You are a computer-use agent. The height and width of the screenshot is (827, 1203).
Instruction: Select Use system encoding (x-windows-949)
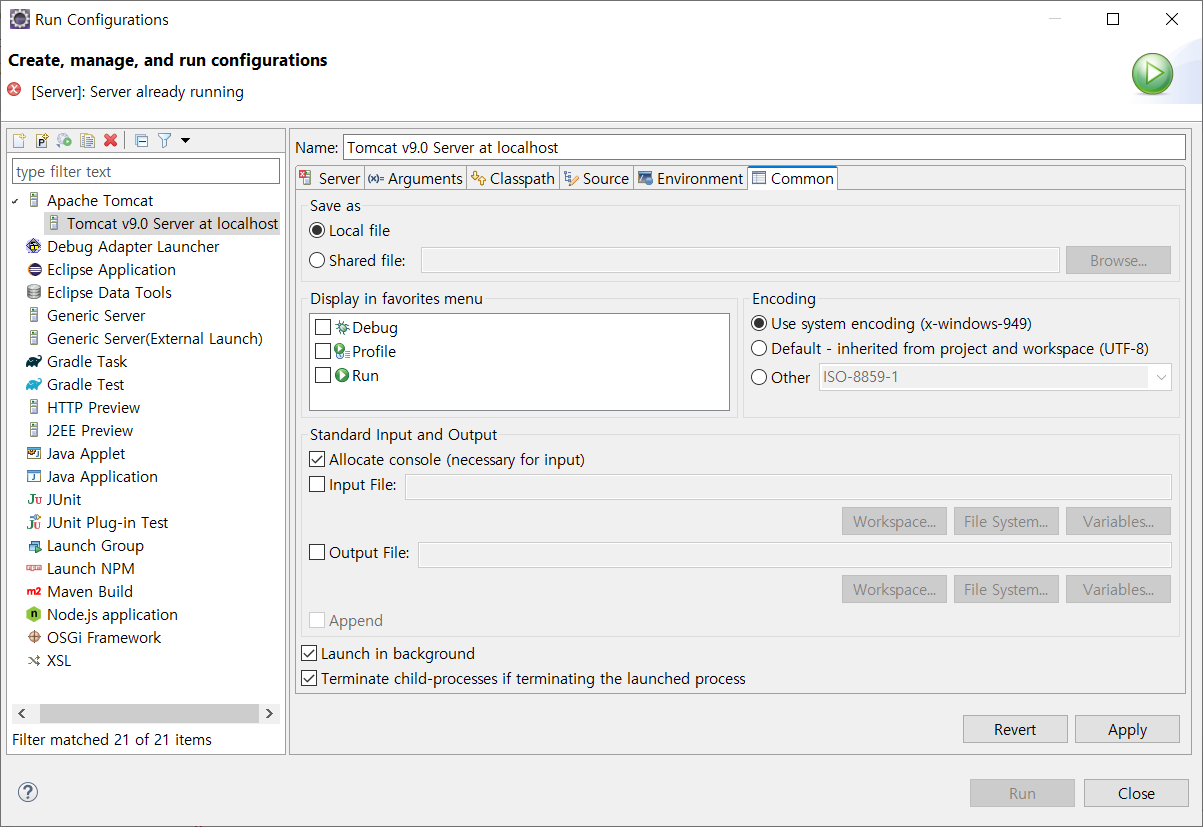click(759, 323)
